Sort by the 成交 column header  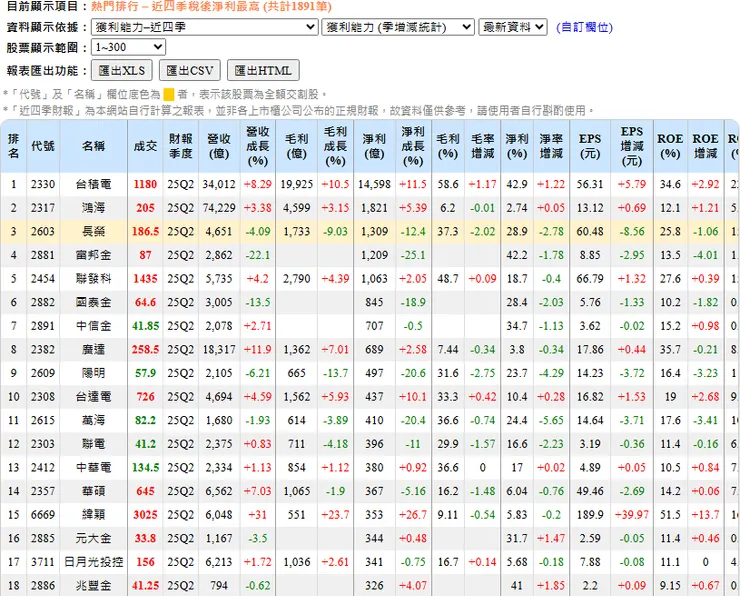pyautogui.click(x=145, y=146)
